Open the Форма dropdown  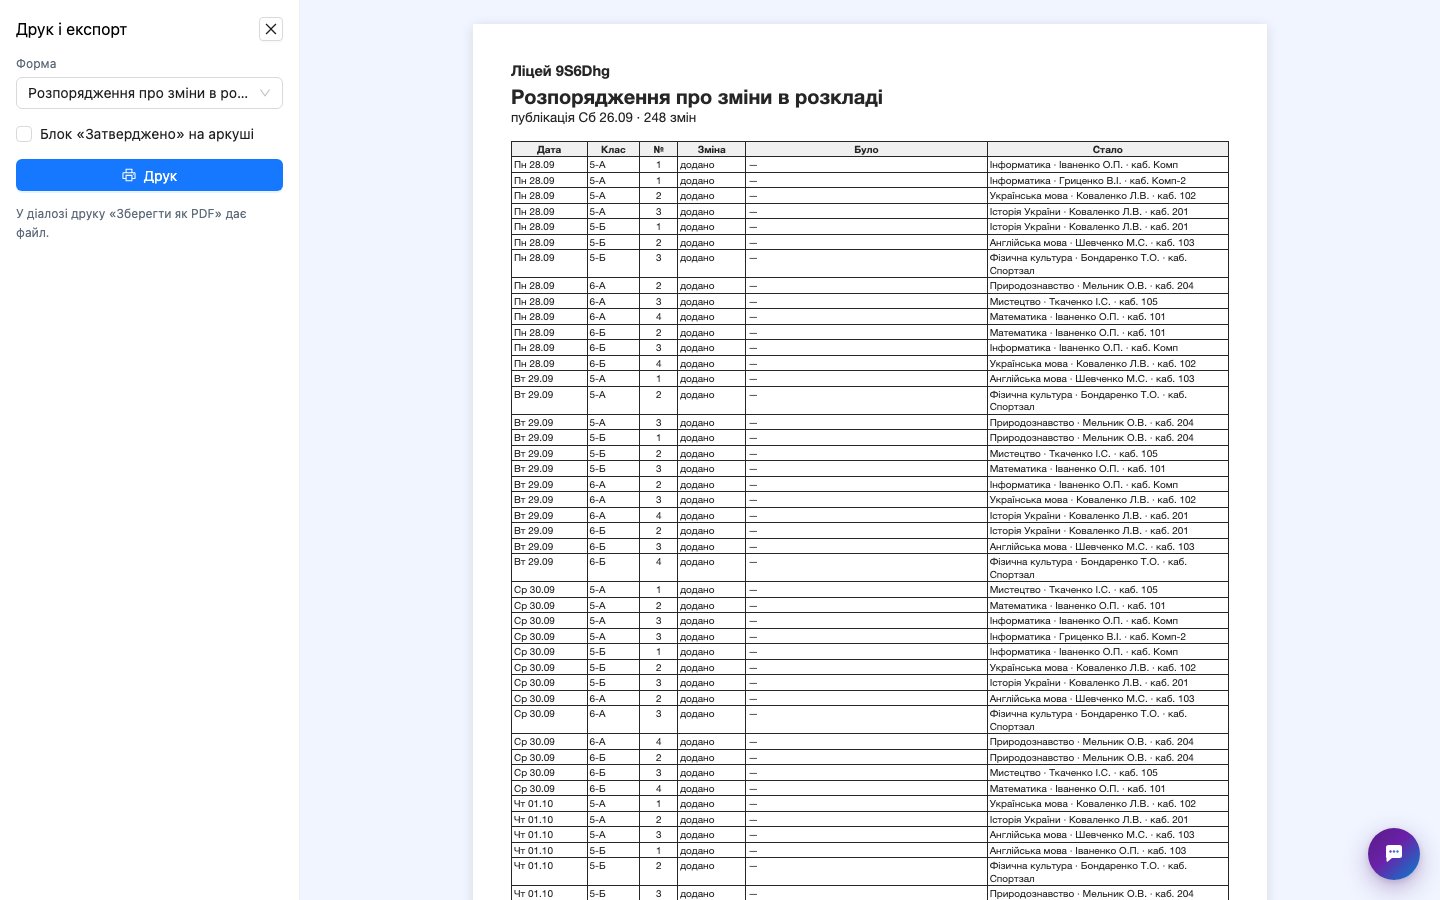tap(149, 93)
